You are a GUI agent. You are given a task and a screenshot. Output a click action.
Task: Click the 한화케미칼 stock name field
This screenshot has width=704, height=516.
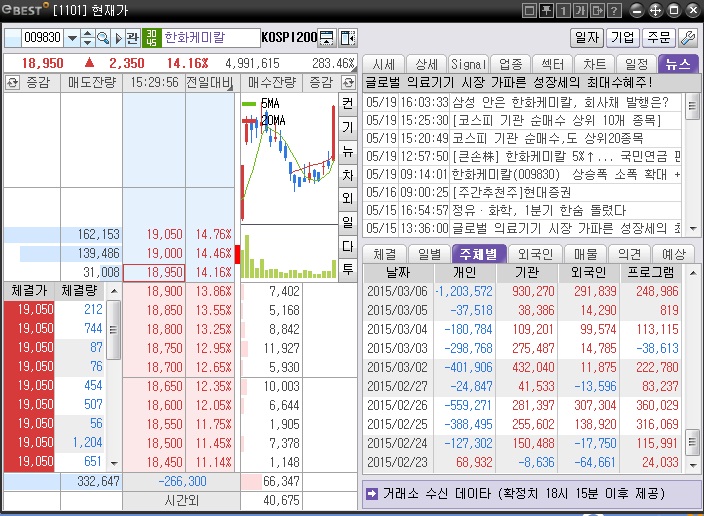210,38
